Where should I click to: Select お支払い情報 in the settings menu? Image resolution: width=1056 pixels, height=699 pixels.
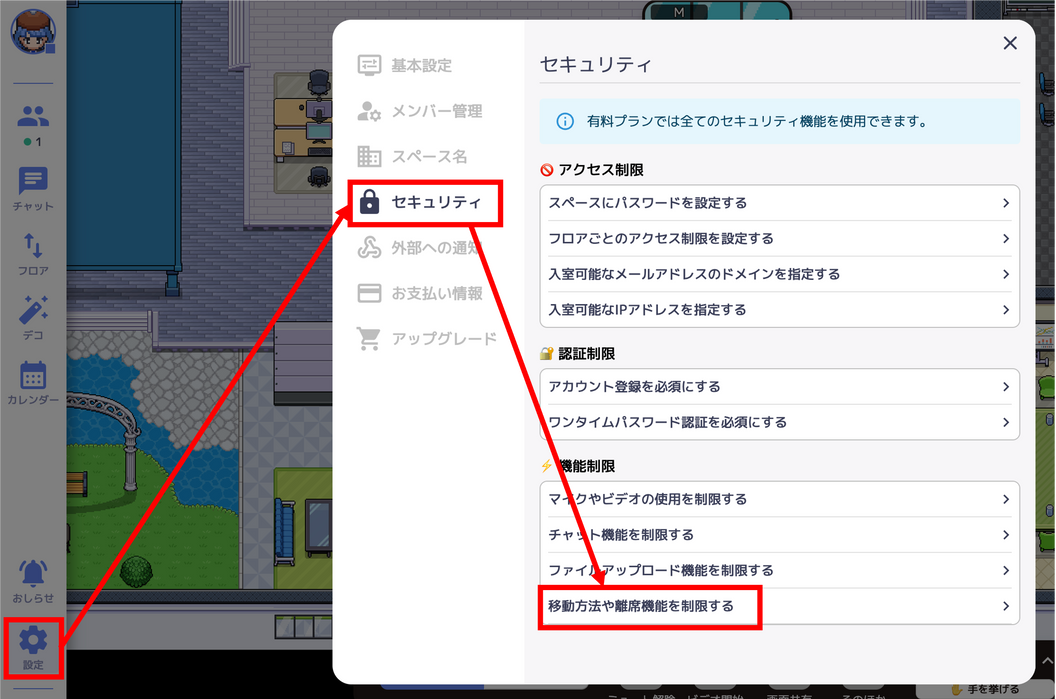click(x=437, y=293)
